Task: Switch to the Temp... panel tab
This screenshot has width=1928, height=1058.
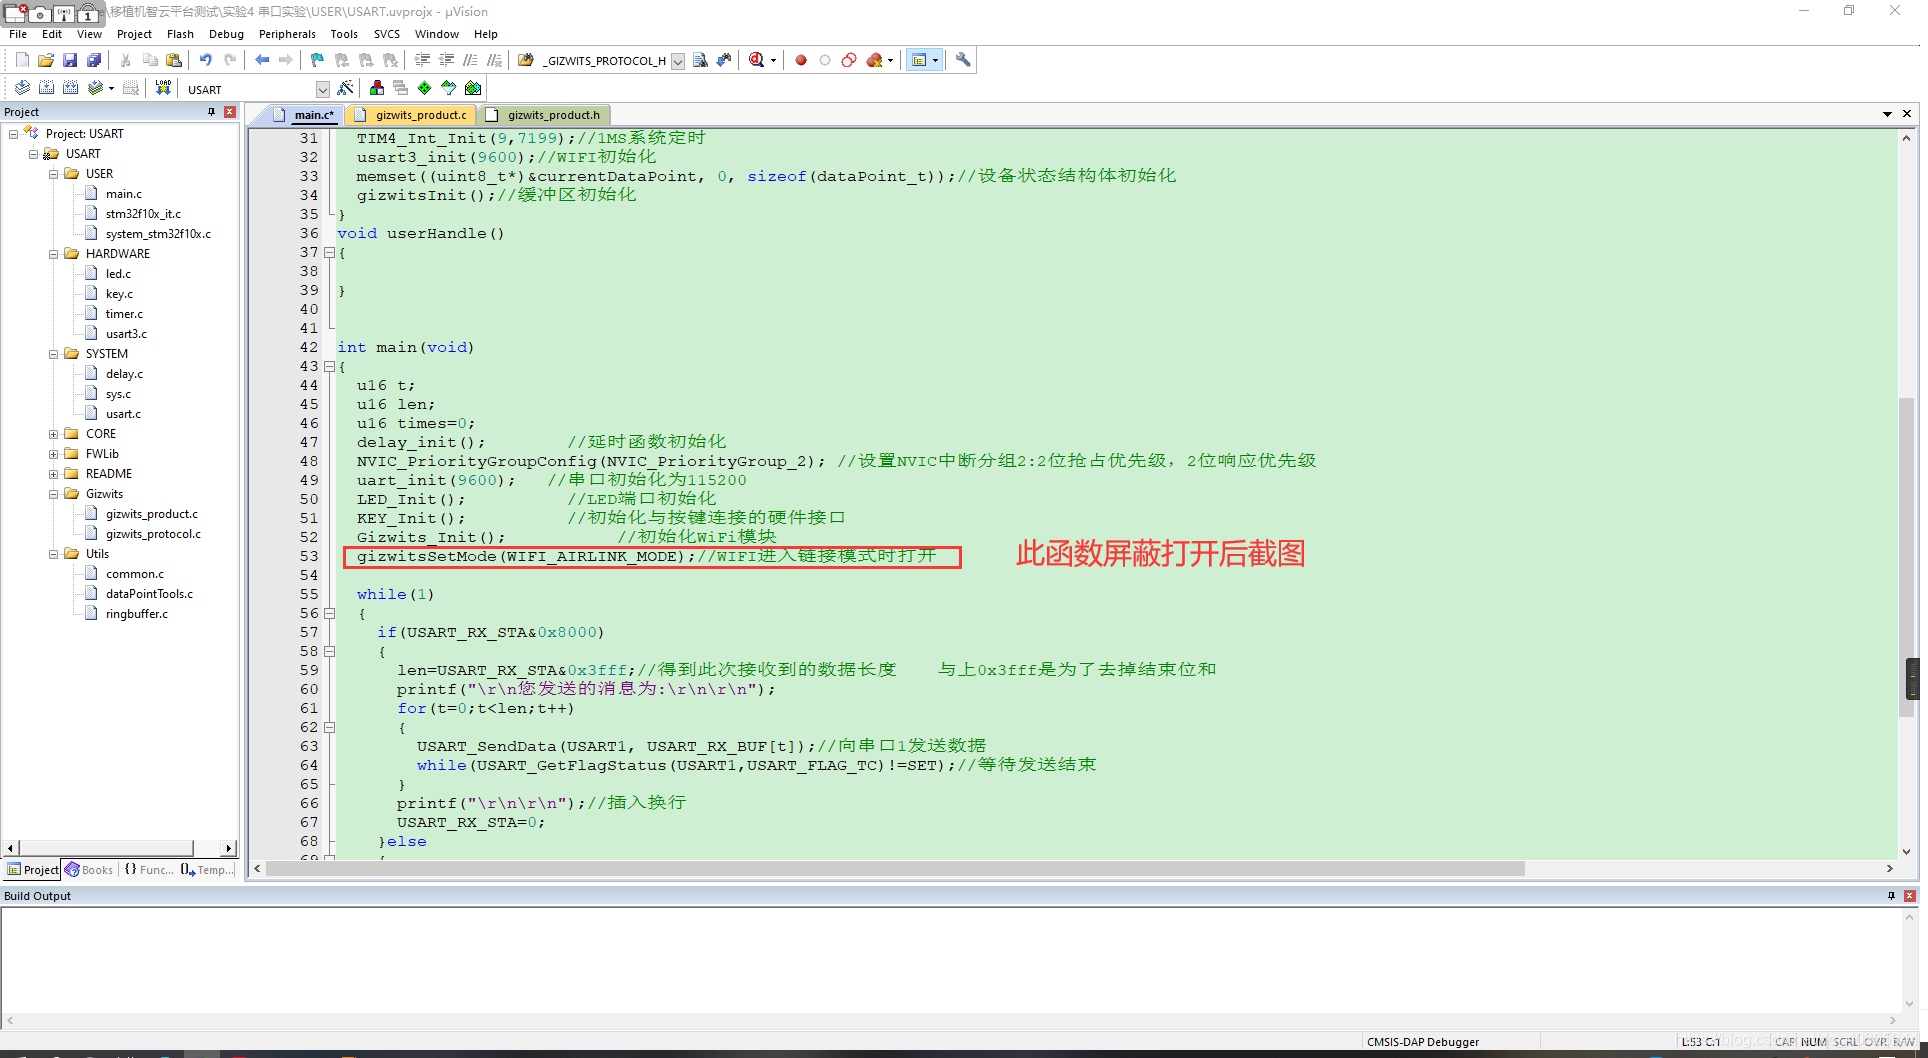Action: pos(207,870)
